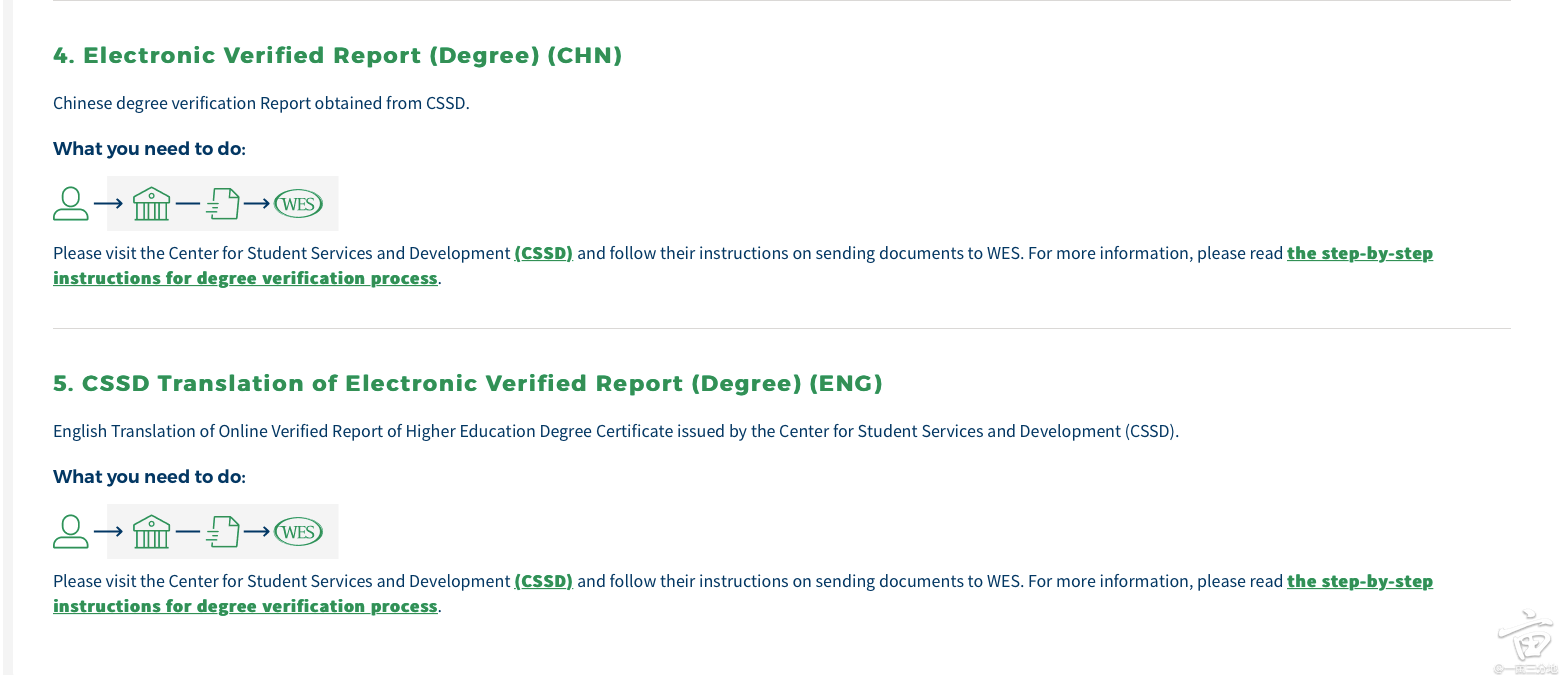This screenshot has width=1560, height=675.
Task: Click the "English Translation of Online Verified Report" description
Action: (616, 431)
